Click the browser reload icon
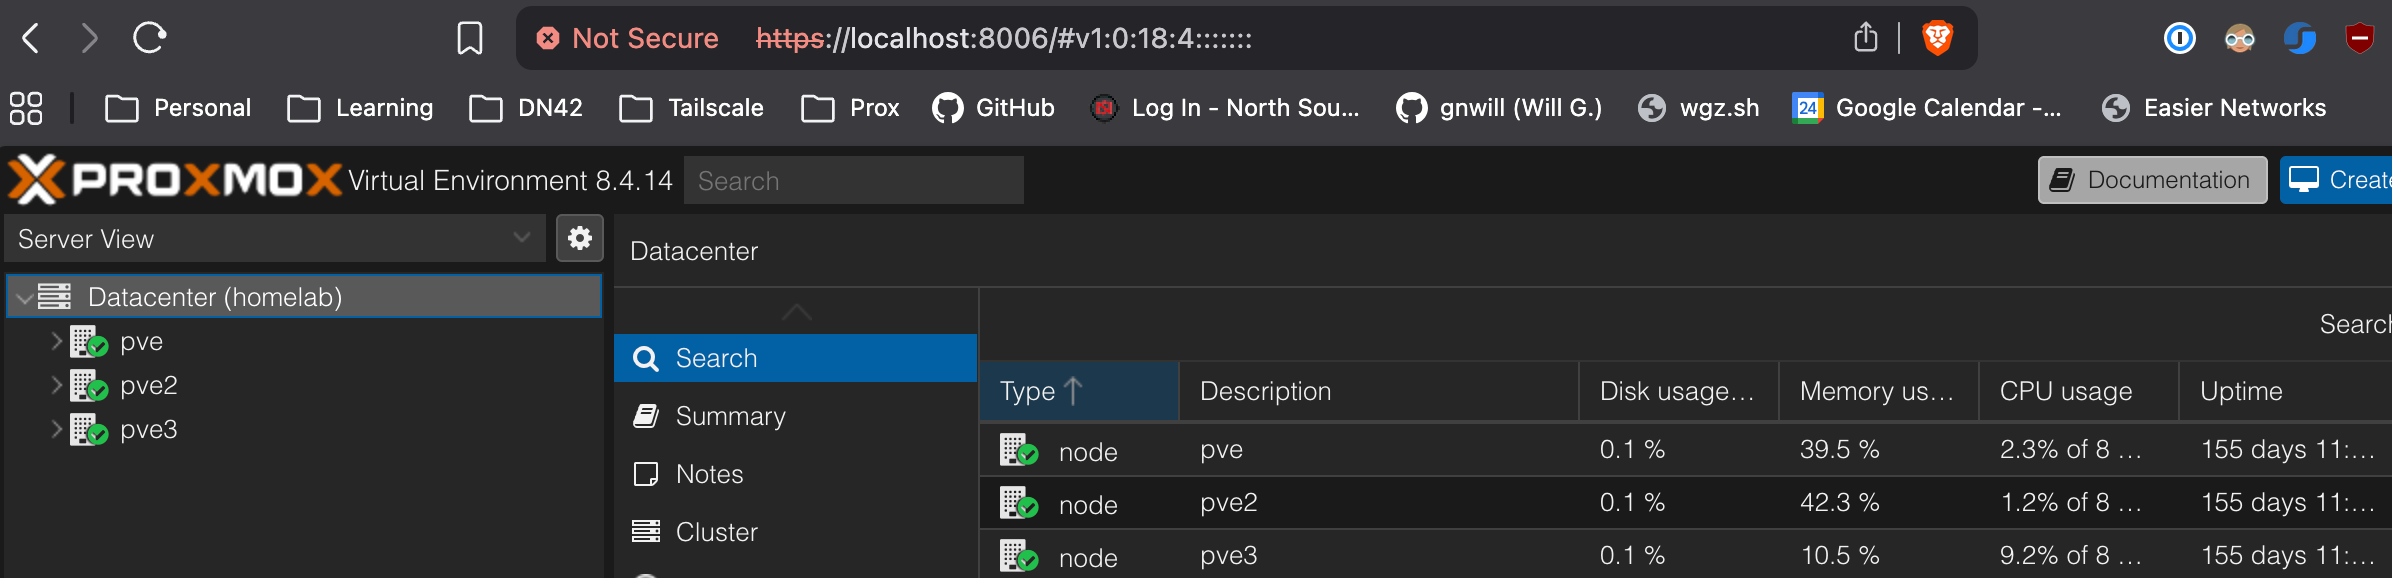Screen dimensions: 2392x578 pyautogui.click(x=149, y=38)
